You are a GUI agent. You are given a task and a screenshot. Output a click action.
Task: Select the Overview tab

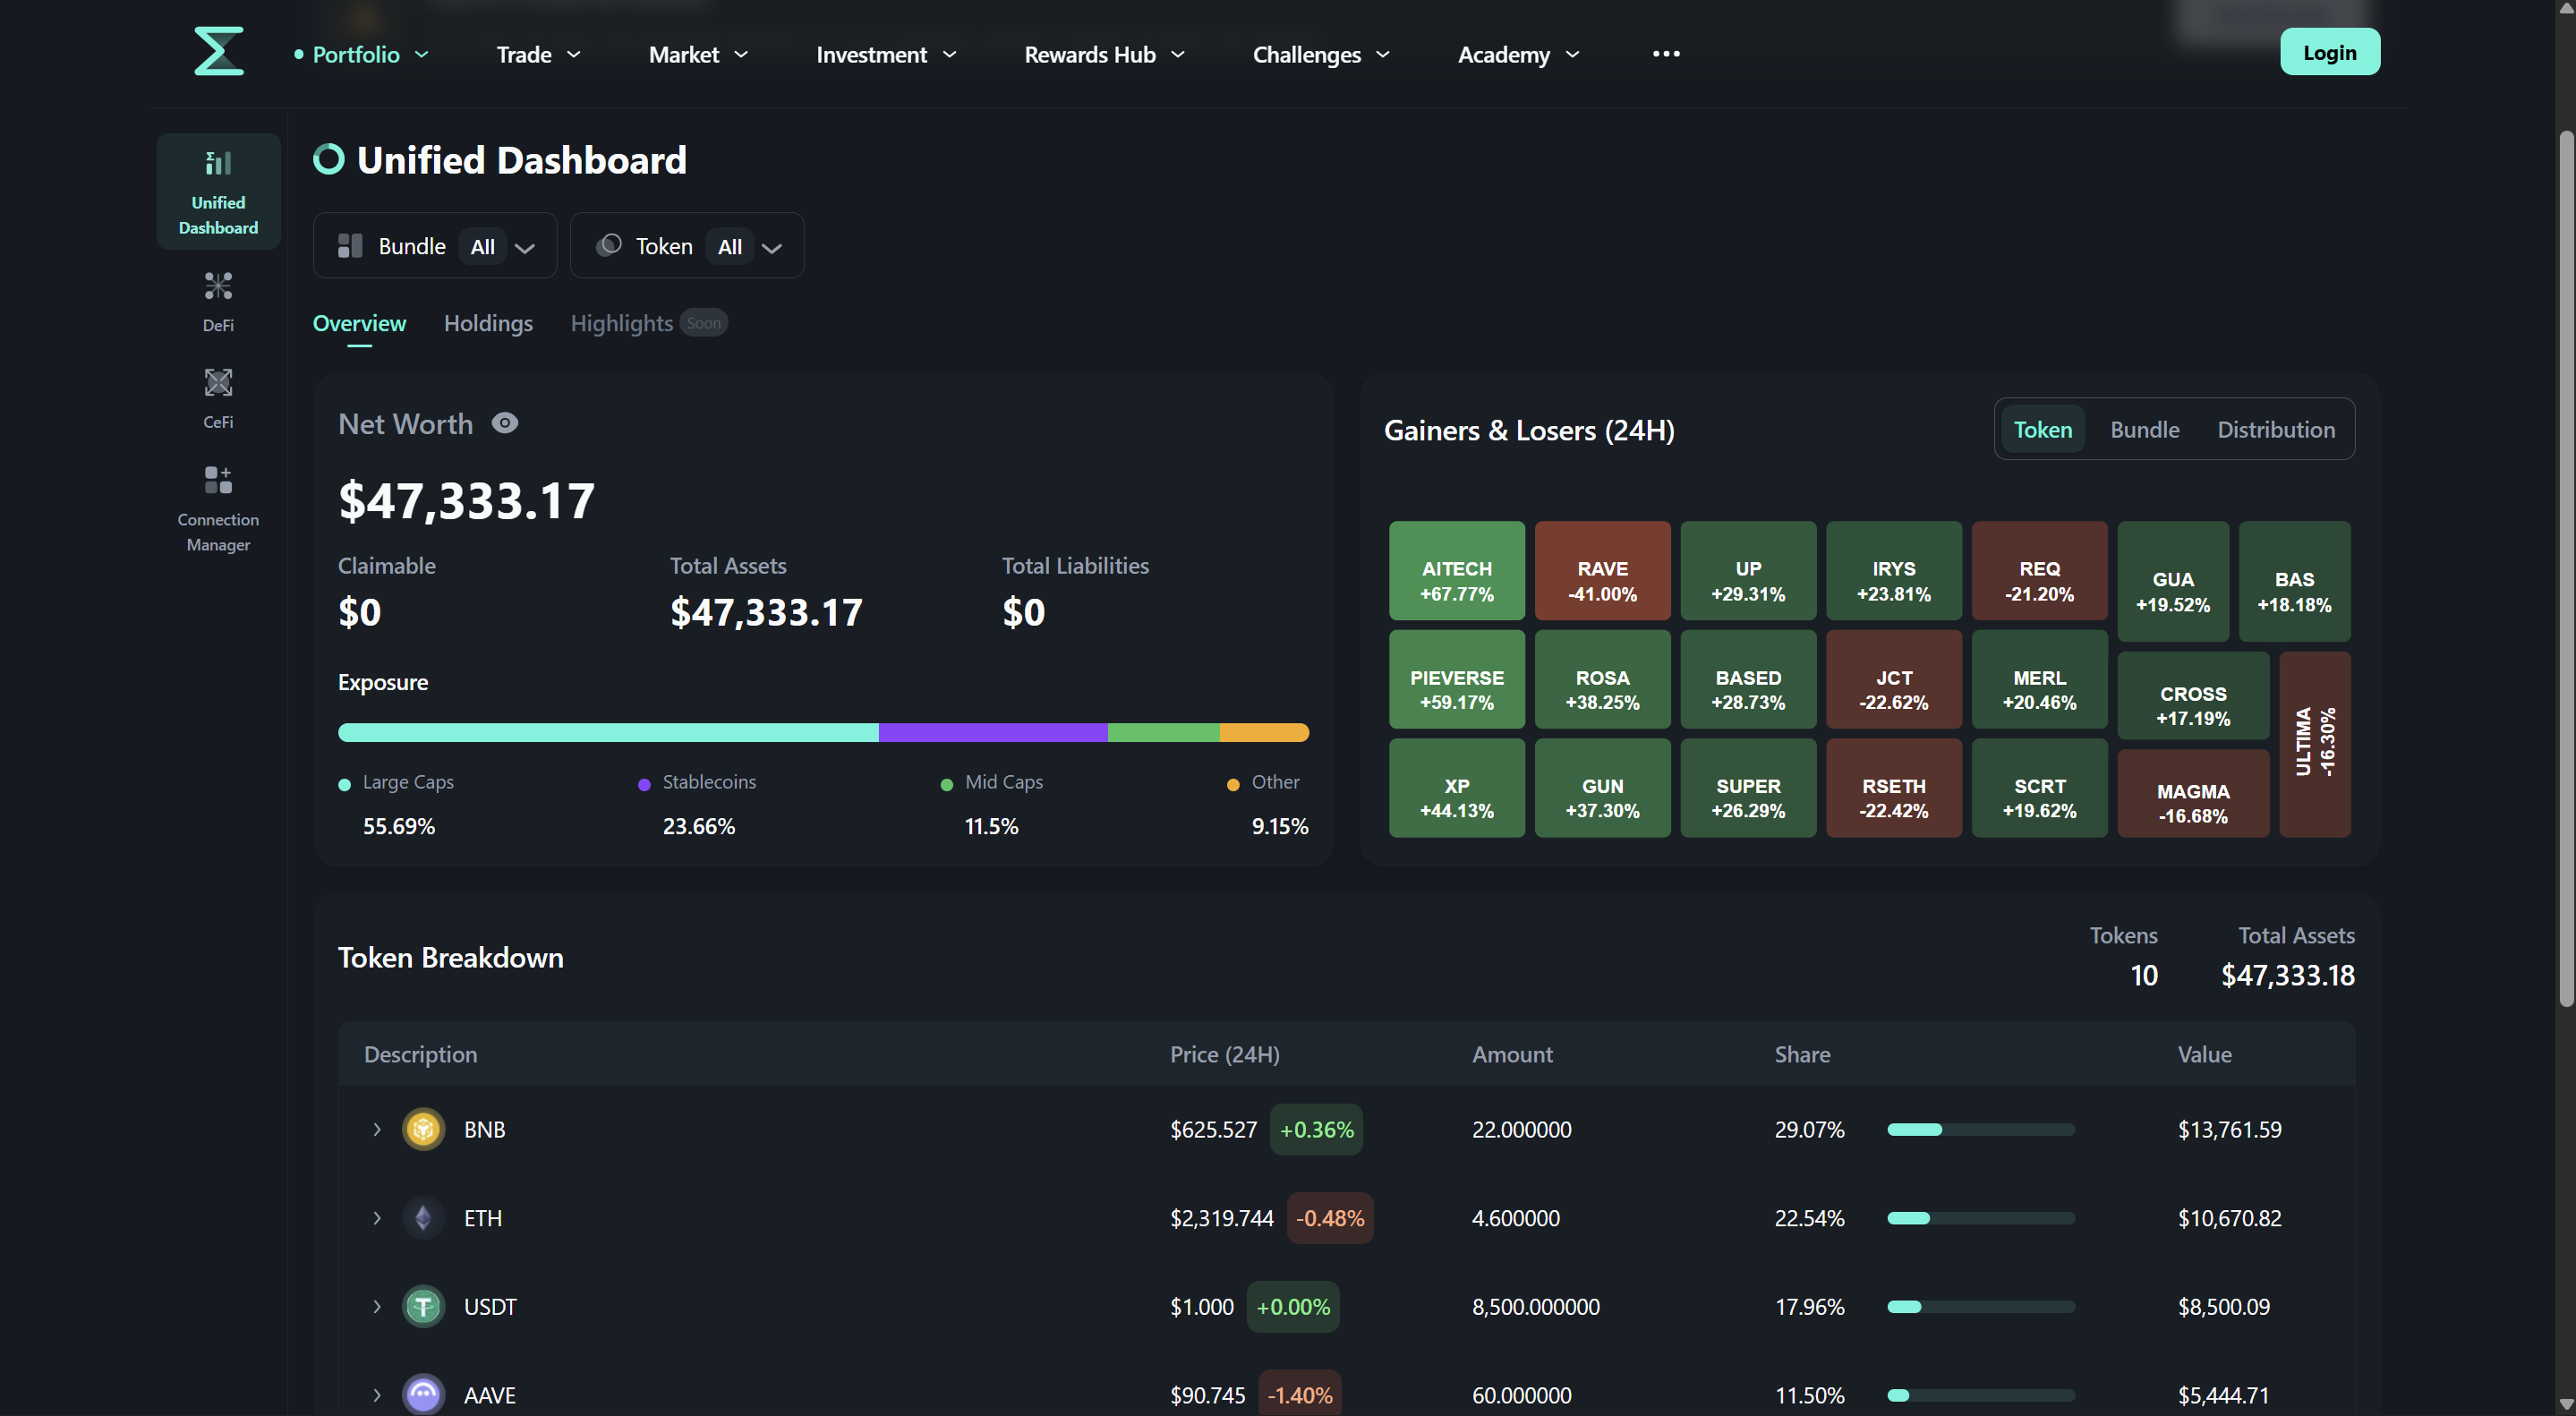pyautogui.click(x=359, y=324)
